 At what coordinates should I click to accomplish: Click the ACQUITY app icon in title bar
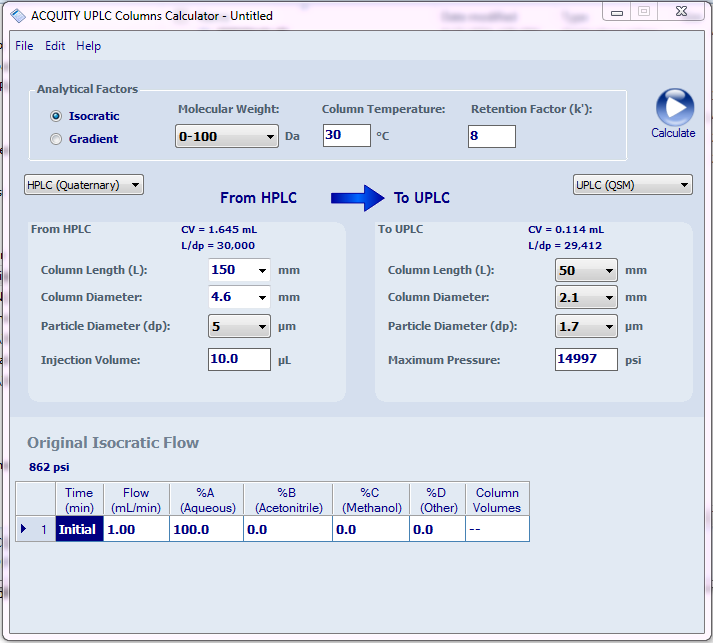[x=17, y=15]
